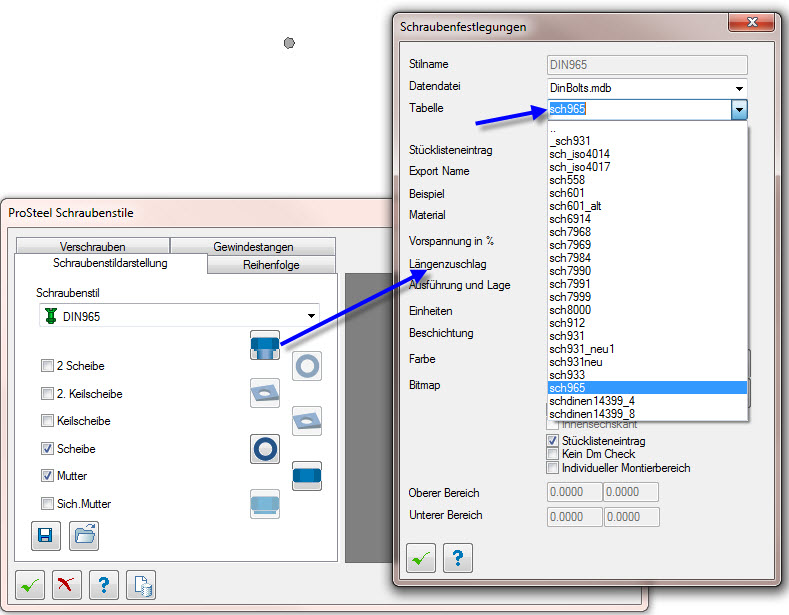Uncheck the Mutter checkbox

pyautogui.click(x=47, y=475)
